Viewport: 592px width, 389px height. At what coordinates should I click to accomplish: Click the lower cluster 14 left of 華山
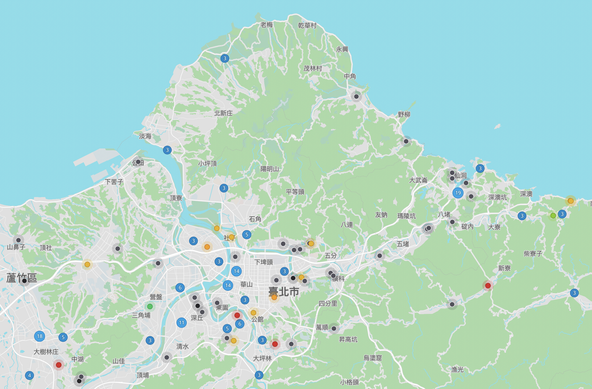[228, 285]
